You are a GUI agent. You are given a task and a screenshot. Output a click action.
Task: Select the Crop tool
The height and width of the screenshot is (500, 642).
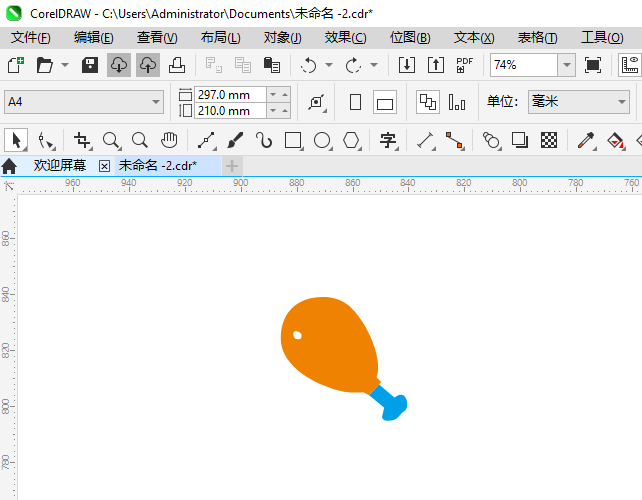(x=82, y=140)
